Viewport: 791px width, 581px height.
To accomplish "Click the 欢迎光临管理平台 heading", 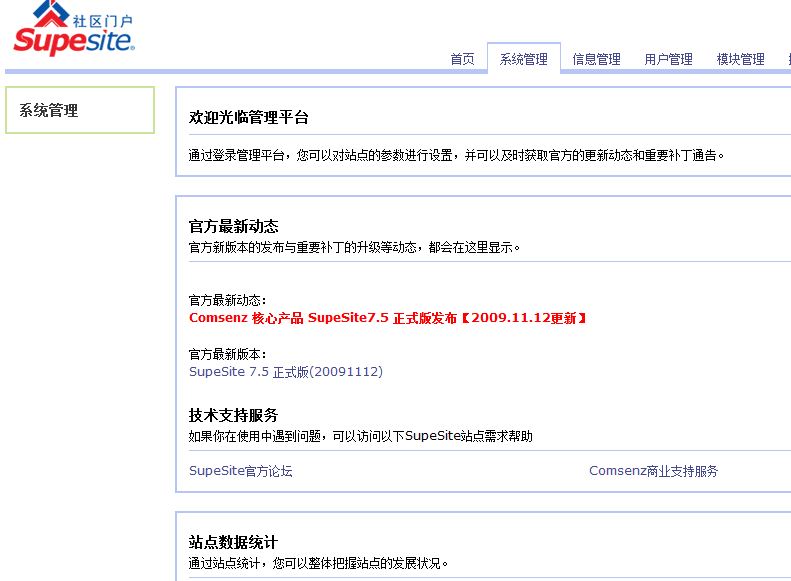I will (248, 118).
